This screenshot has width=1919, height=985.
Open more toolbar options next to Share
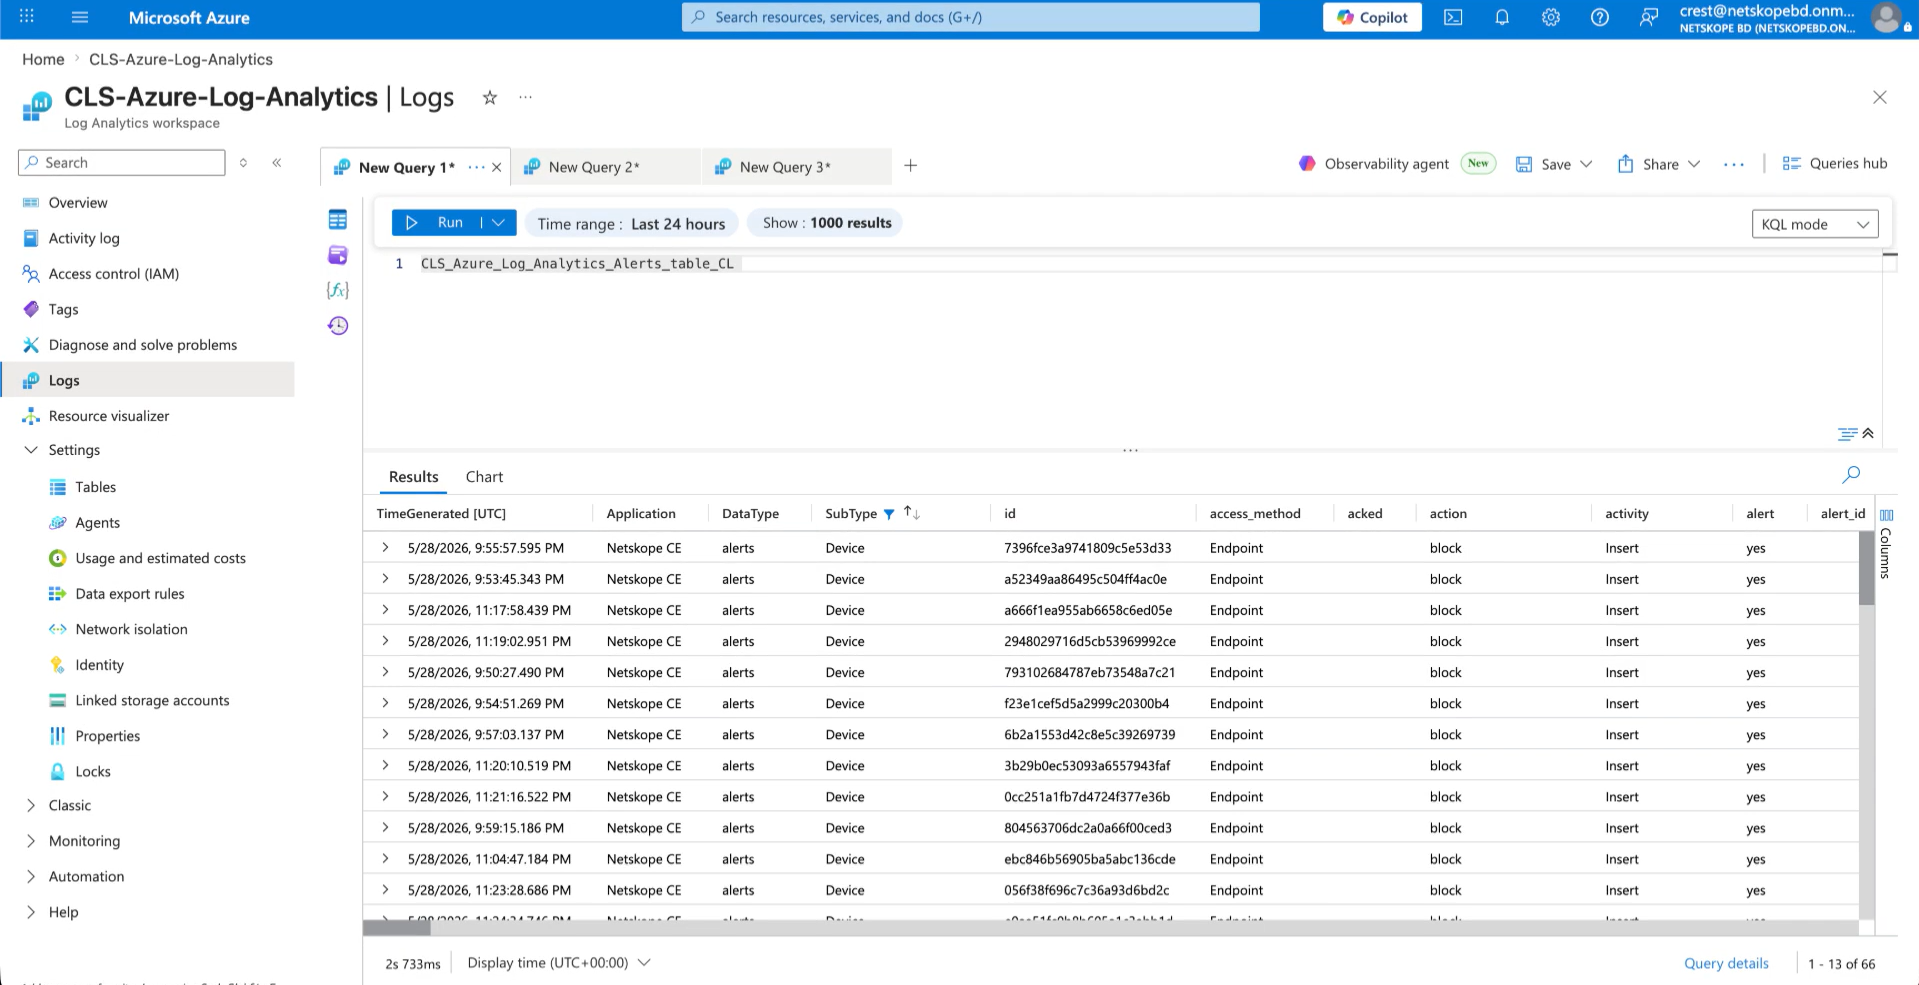click(1734, 164)
